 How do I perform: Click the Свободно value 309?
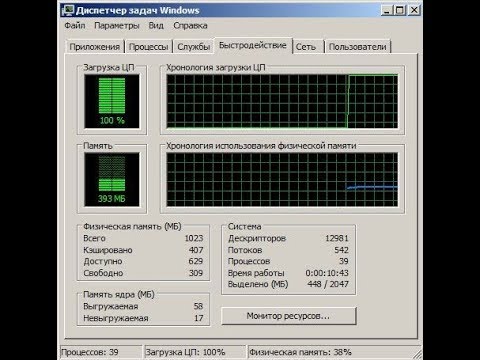pyautogui.click(x=196, y=273)
